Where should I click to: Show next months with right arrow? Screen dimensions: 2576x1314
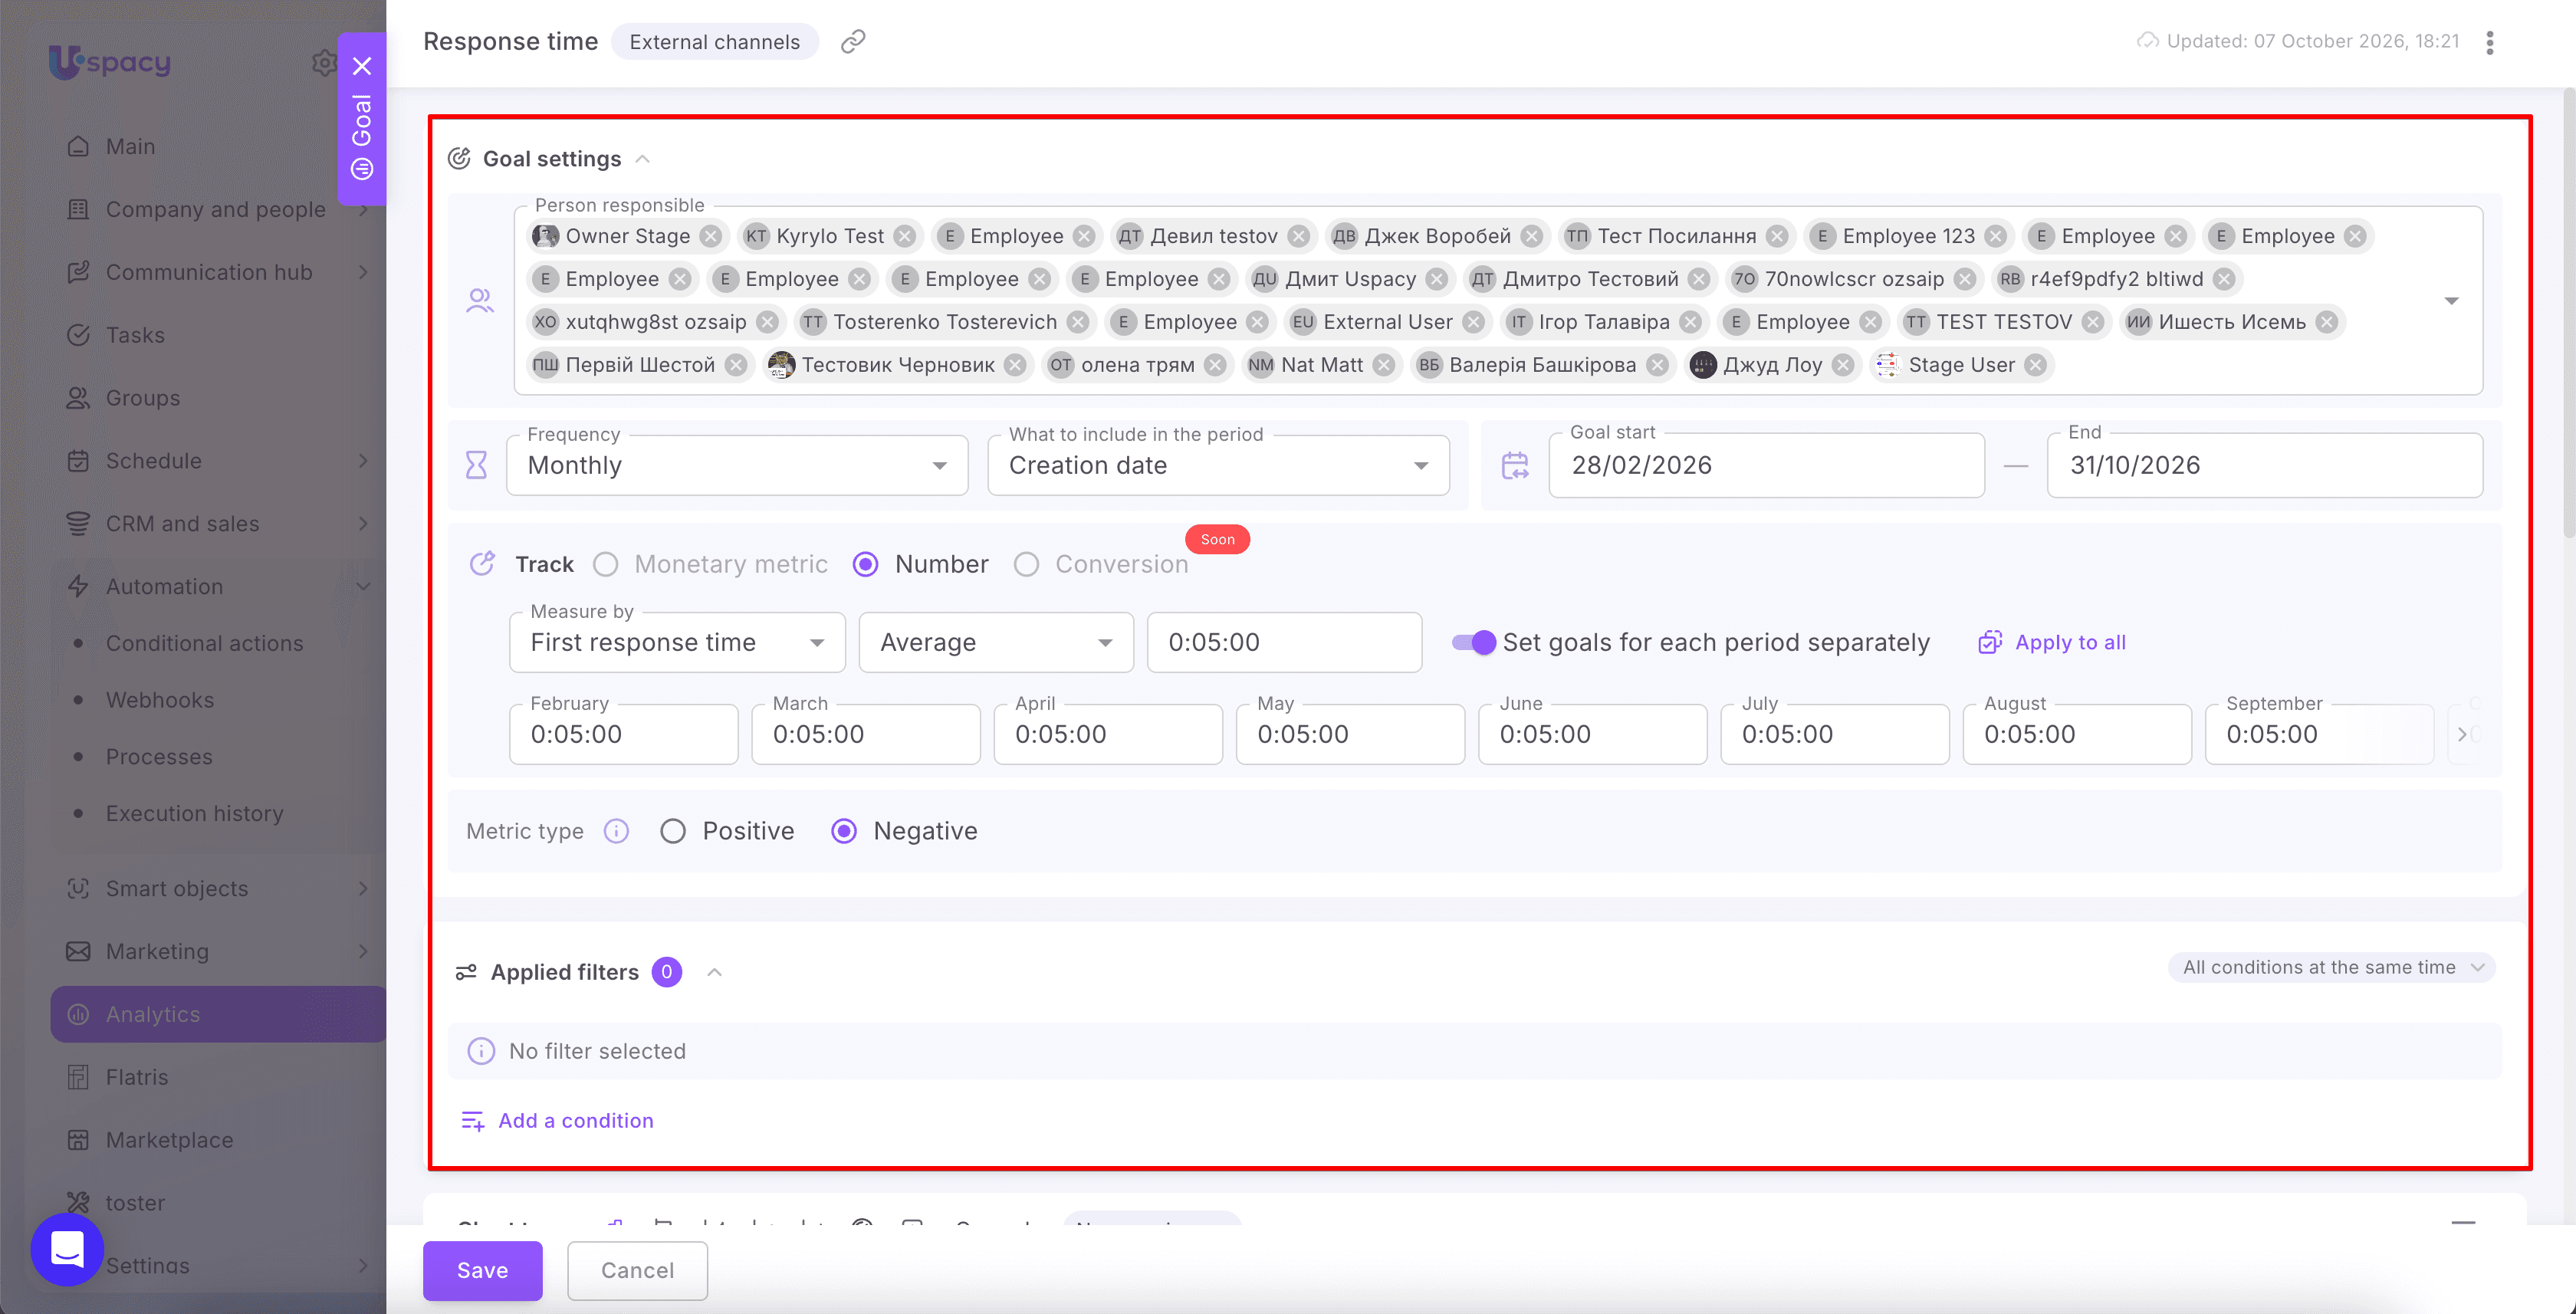point(2462,734)
